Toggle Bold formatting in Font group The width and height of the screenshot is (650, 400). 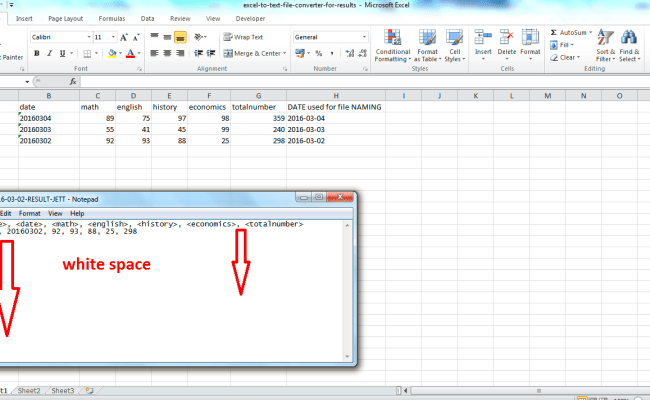(37, 53)
